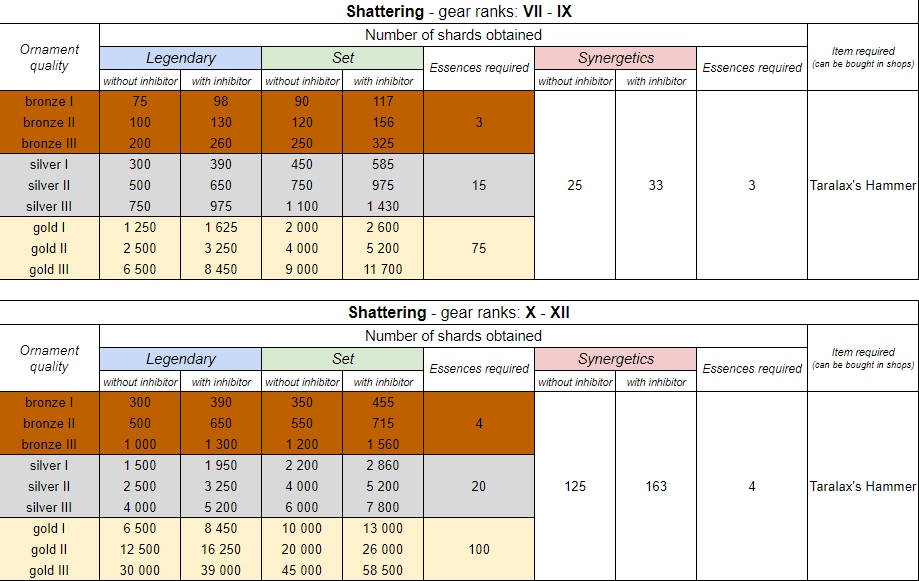Select the Synergetics header in the VII - IX table

pos(615,58)
